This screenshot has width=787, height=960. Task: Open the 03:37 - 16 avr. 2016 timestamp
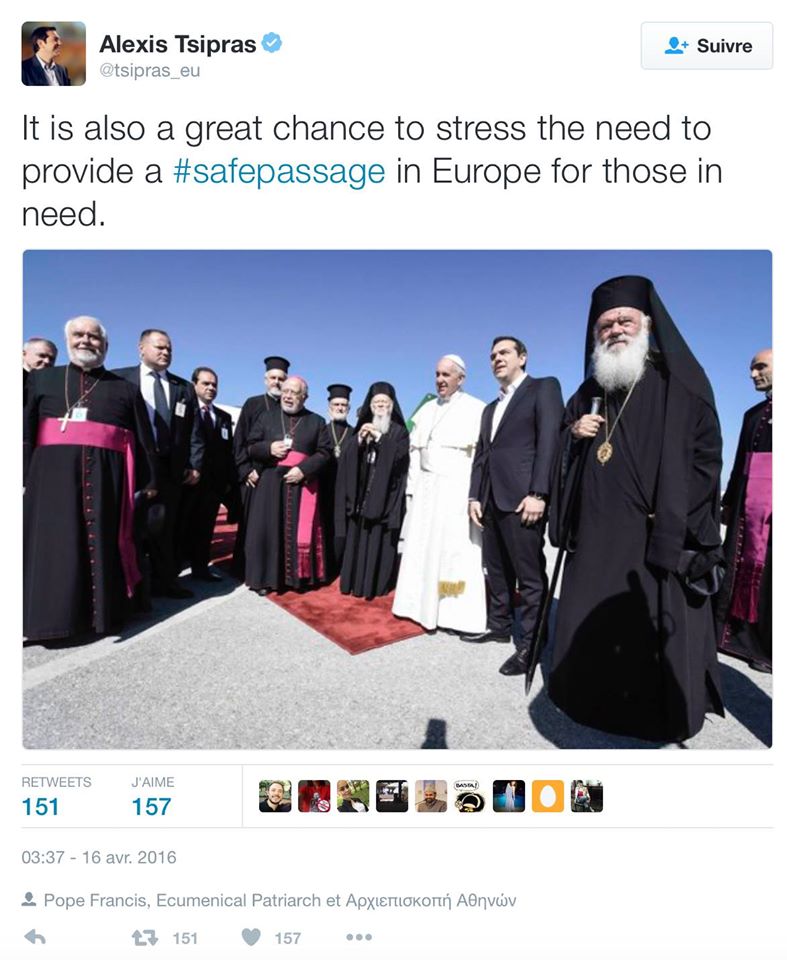pyautogui.click(x=99, y=857)
